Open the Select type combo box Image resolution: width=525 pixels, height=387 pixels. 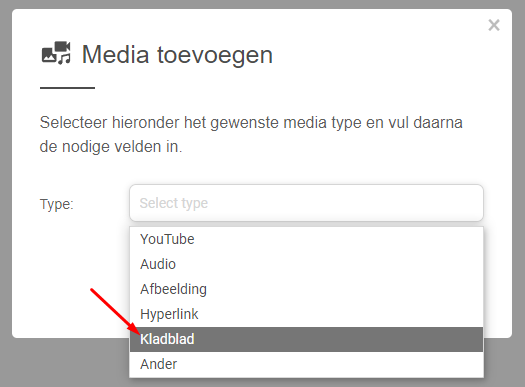306,203
